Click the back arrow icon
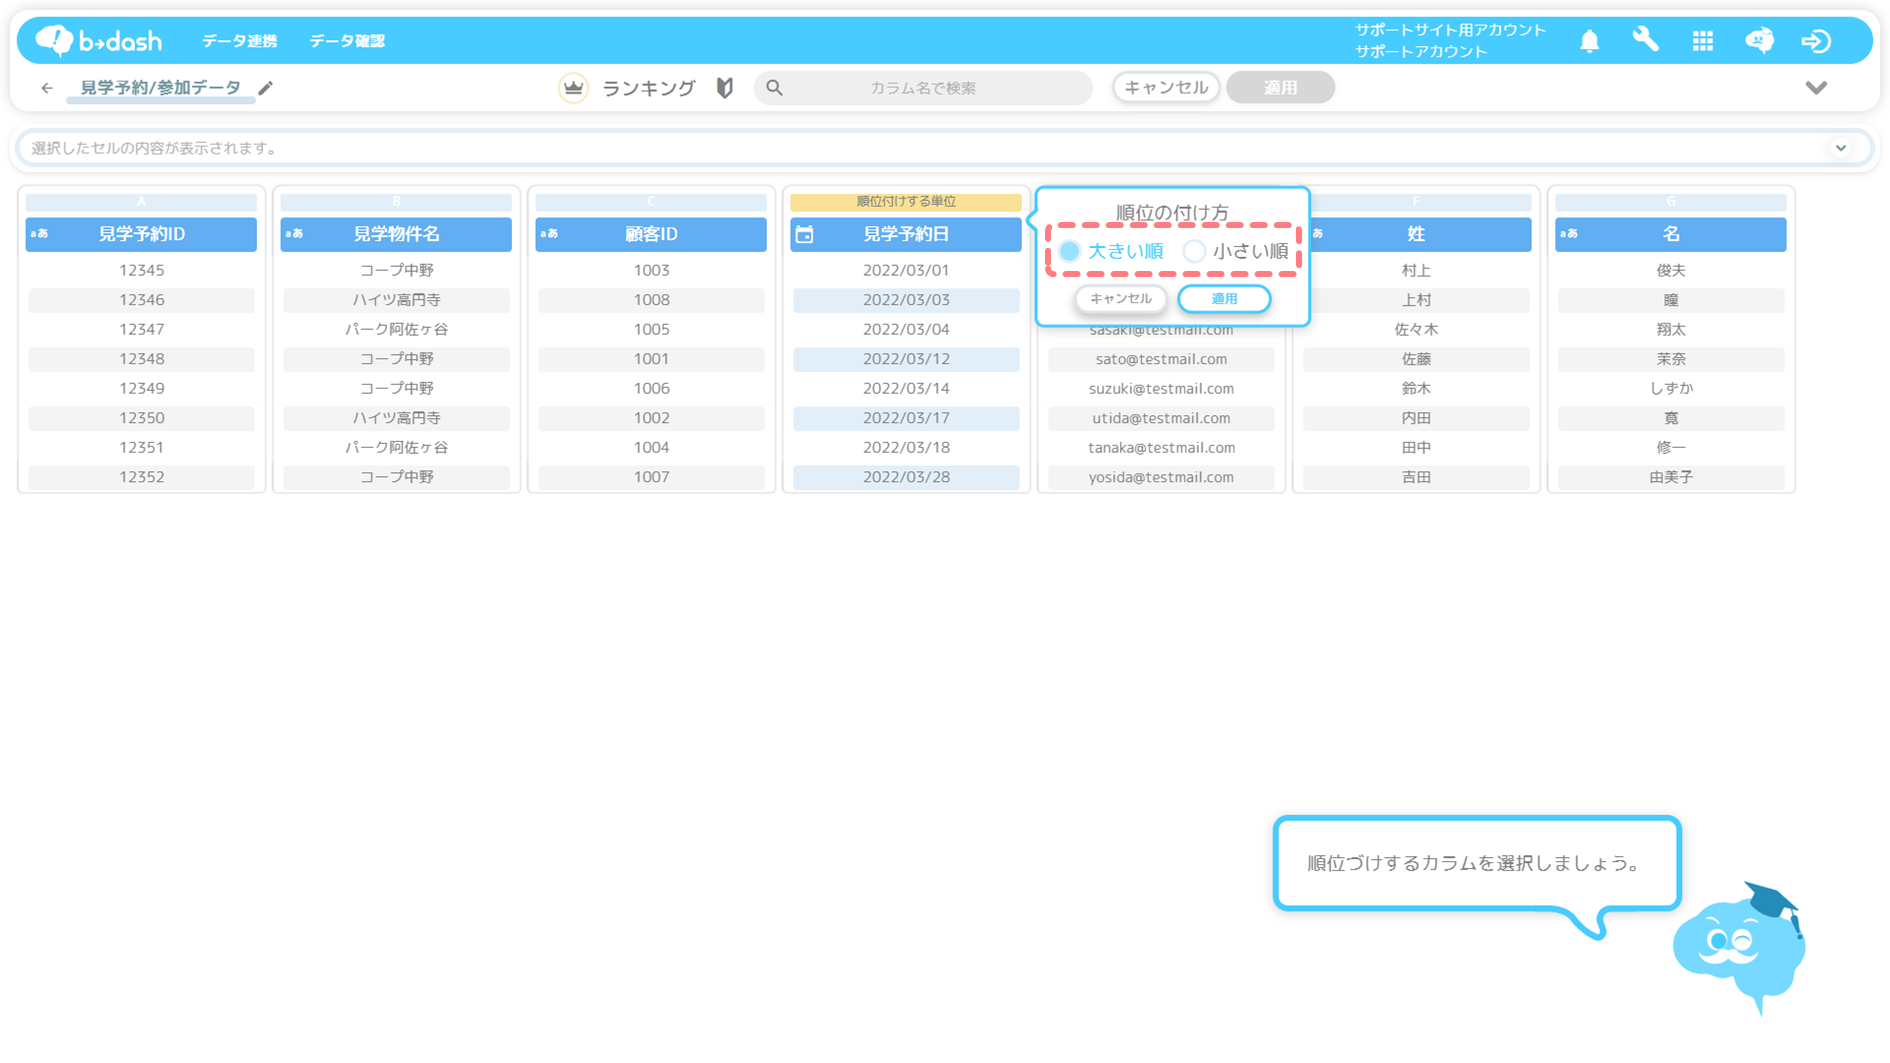This screenshot has height=1063, width=1890. click(x=47, y=88)
